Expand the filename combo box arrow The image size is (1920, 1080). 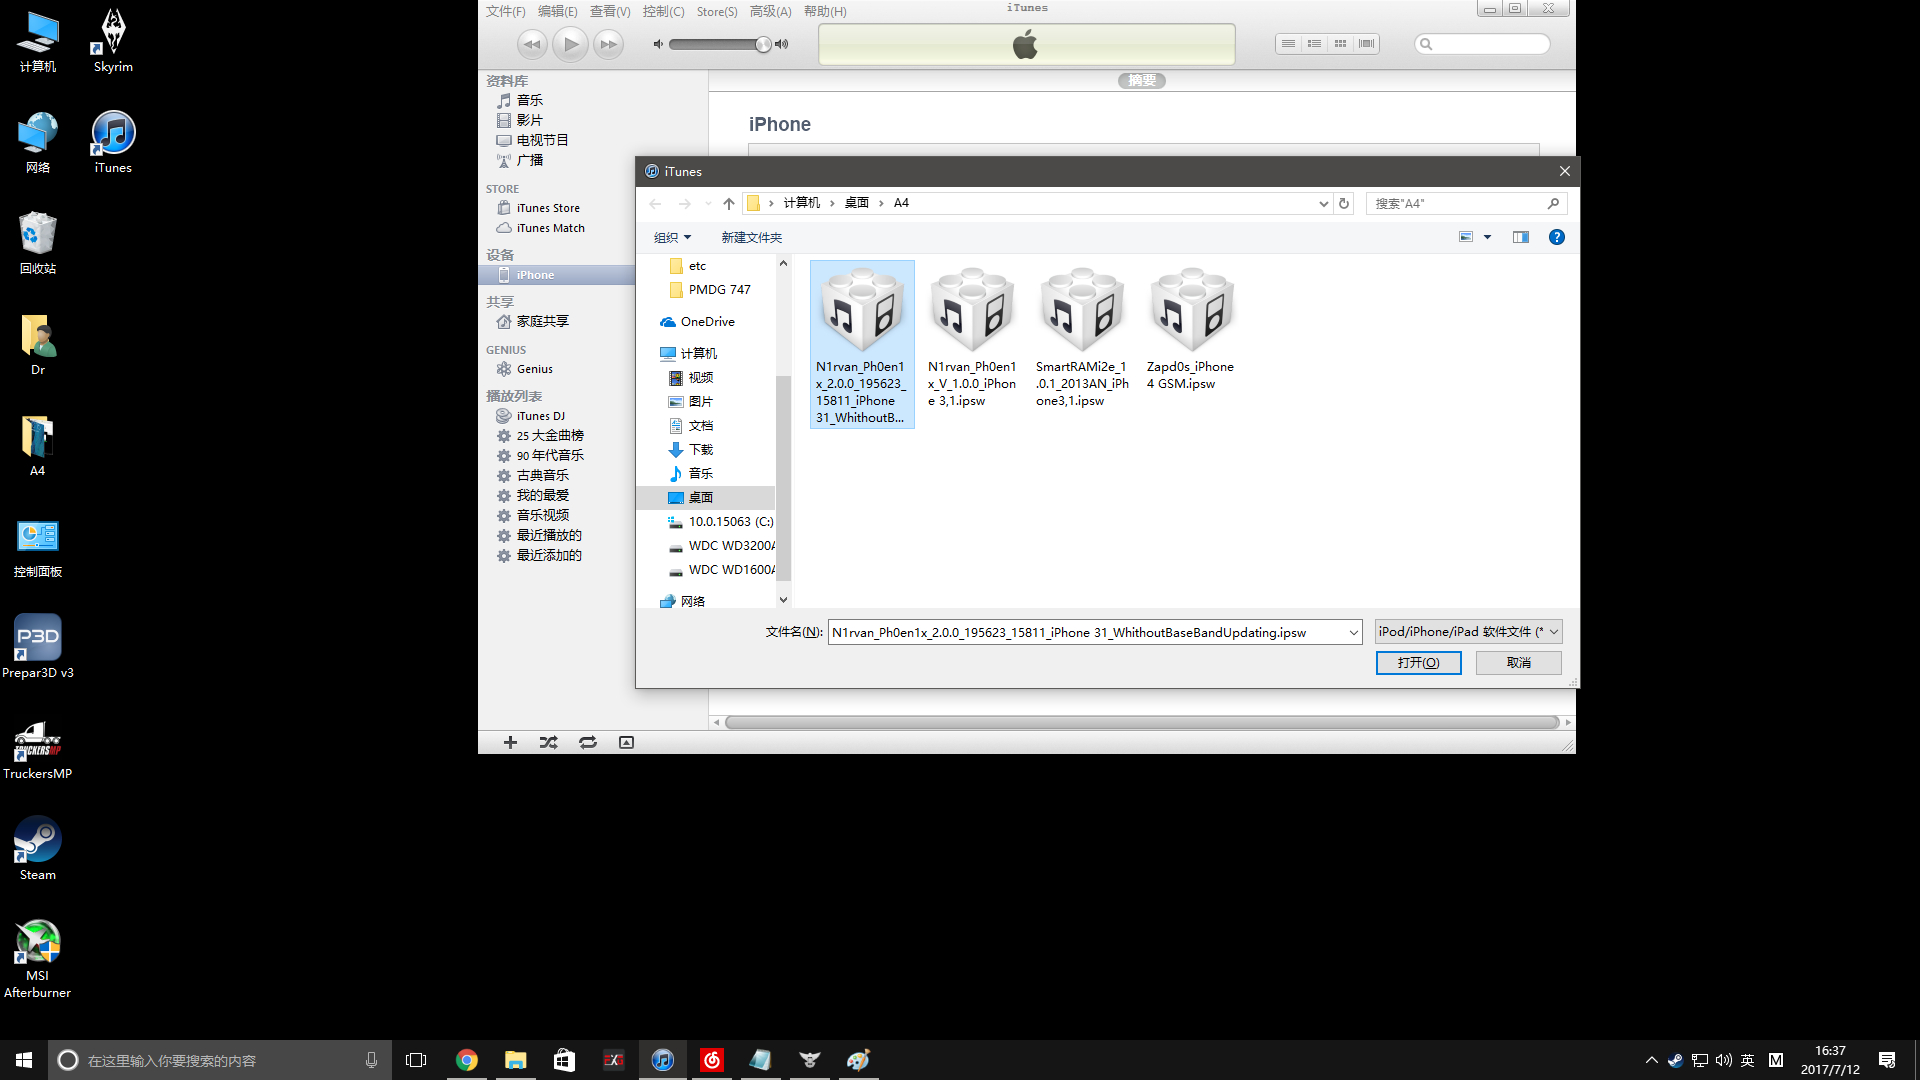pyautogui.click(x=1353, y=632)
